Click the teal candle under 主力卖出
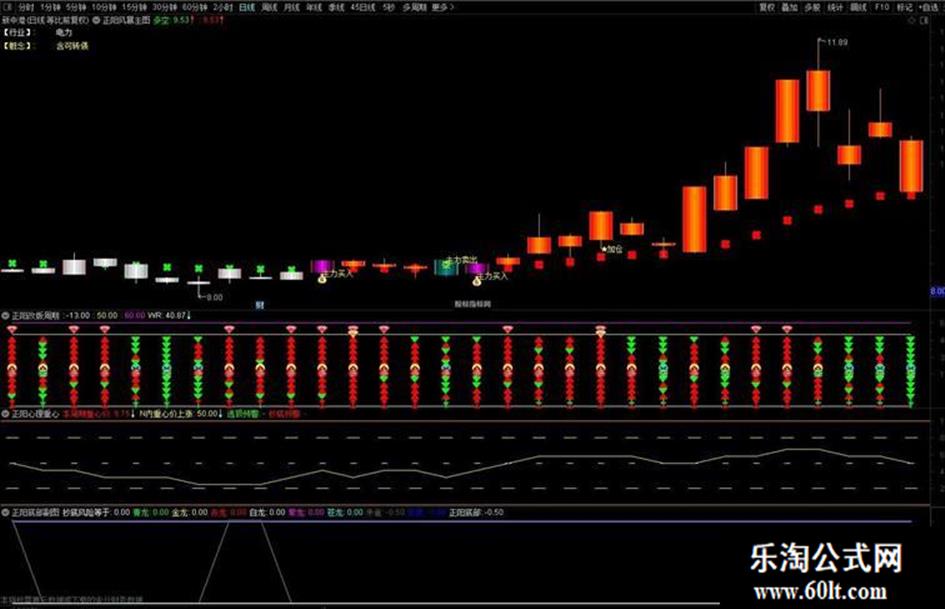This screenshot has height=609, width=945. [446, 268]
